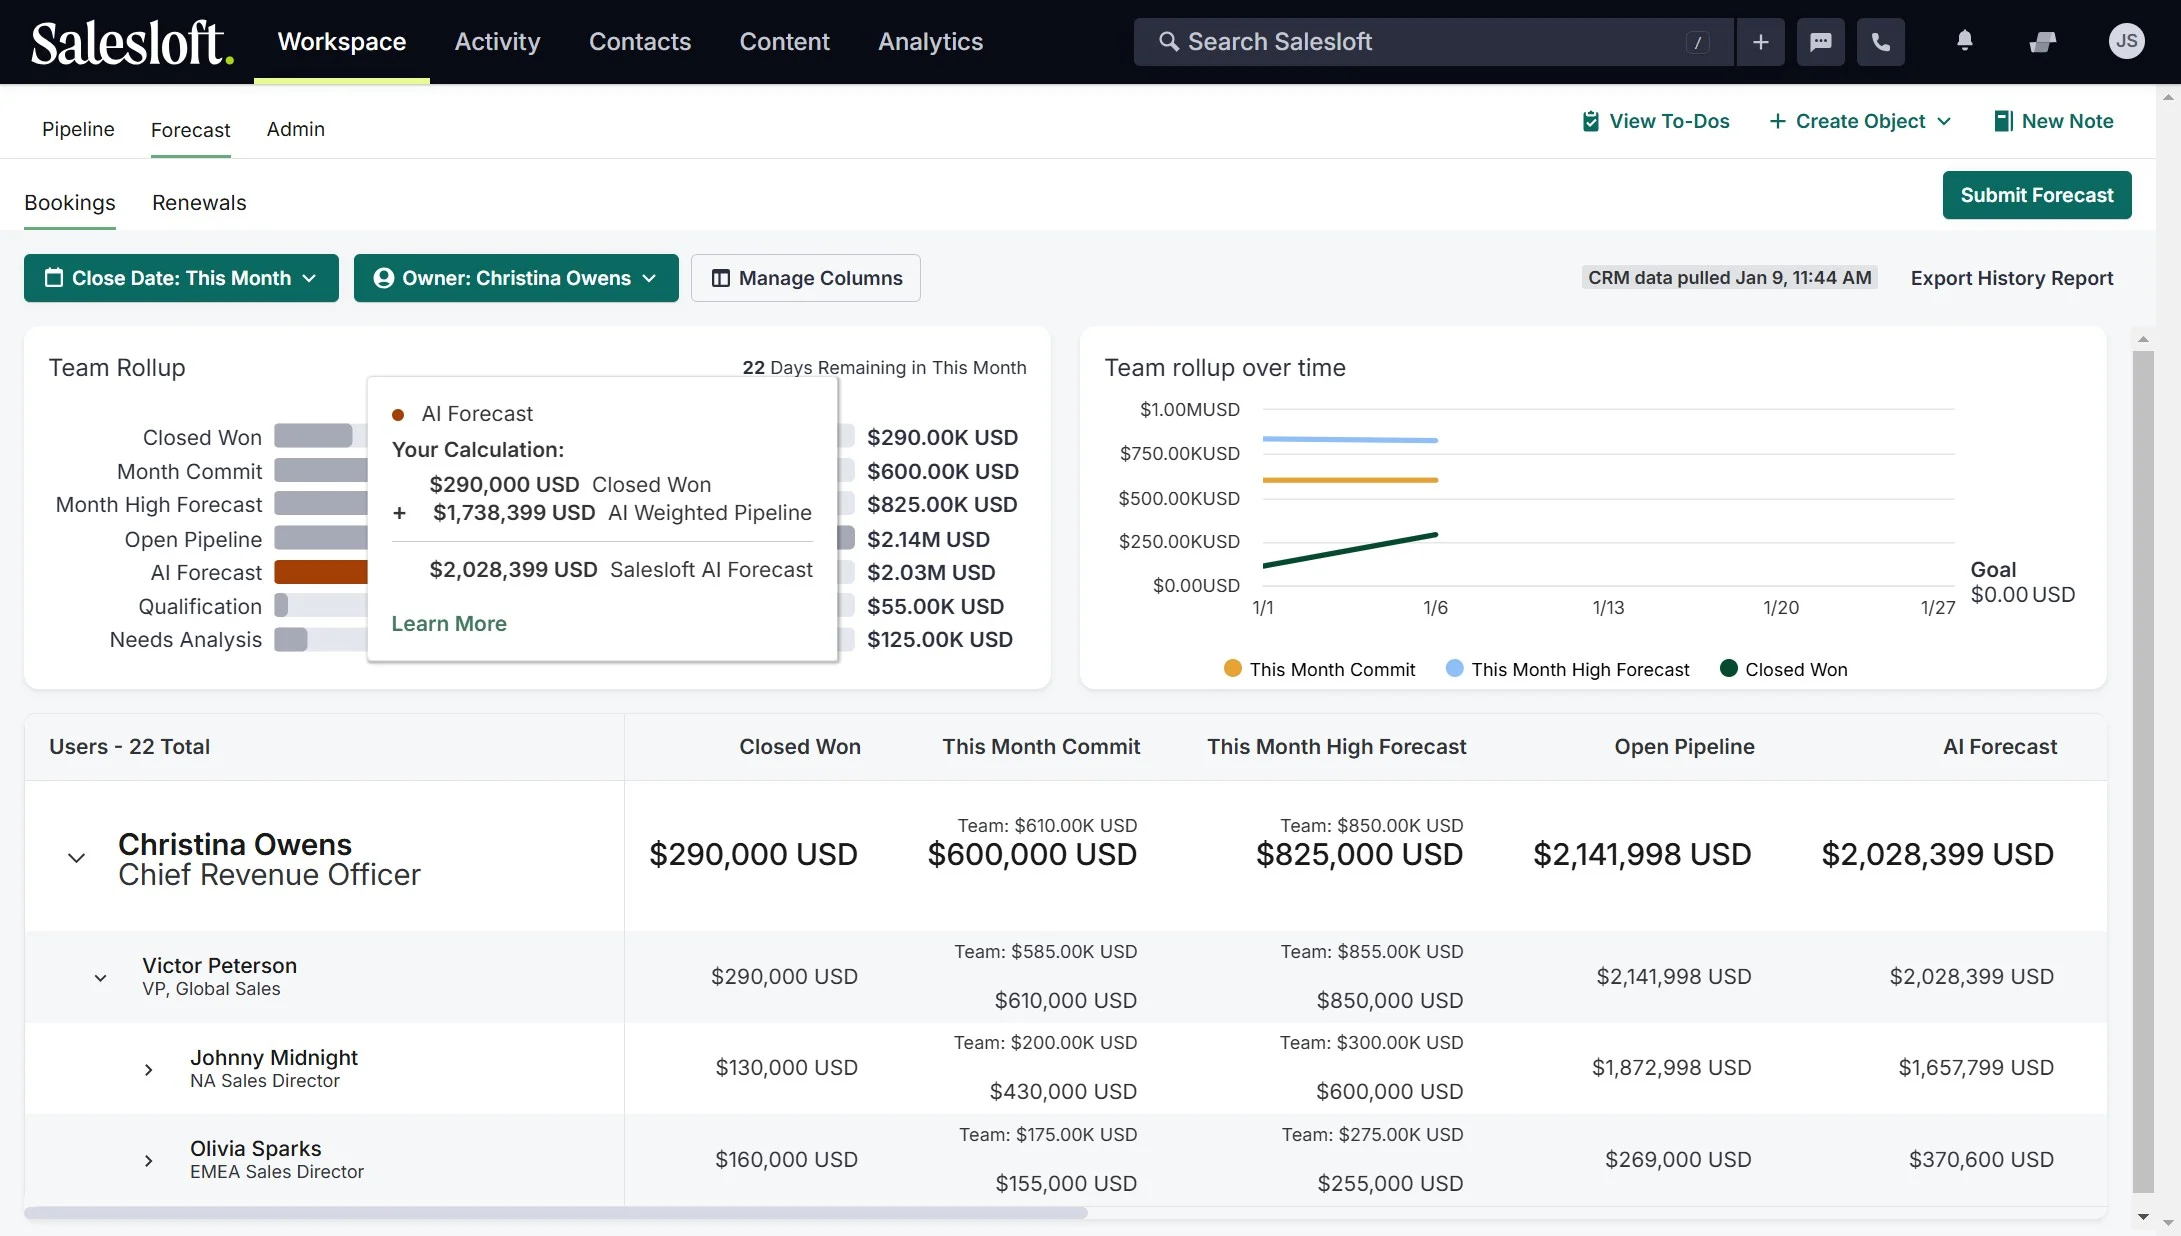Click the Open Pipeline column header
The width and height of the screenshot is (2181, 1236).
click(1684, 747)
